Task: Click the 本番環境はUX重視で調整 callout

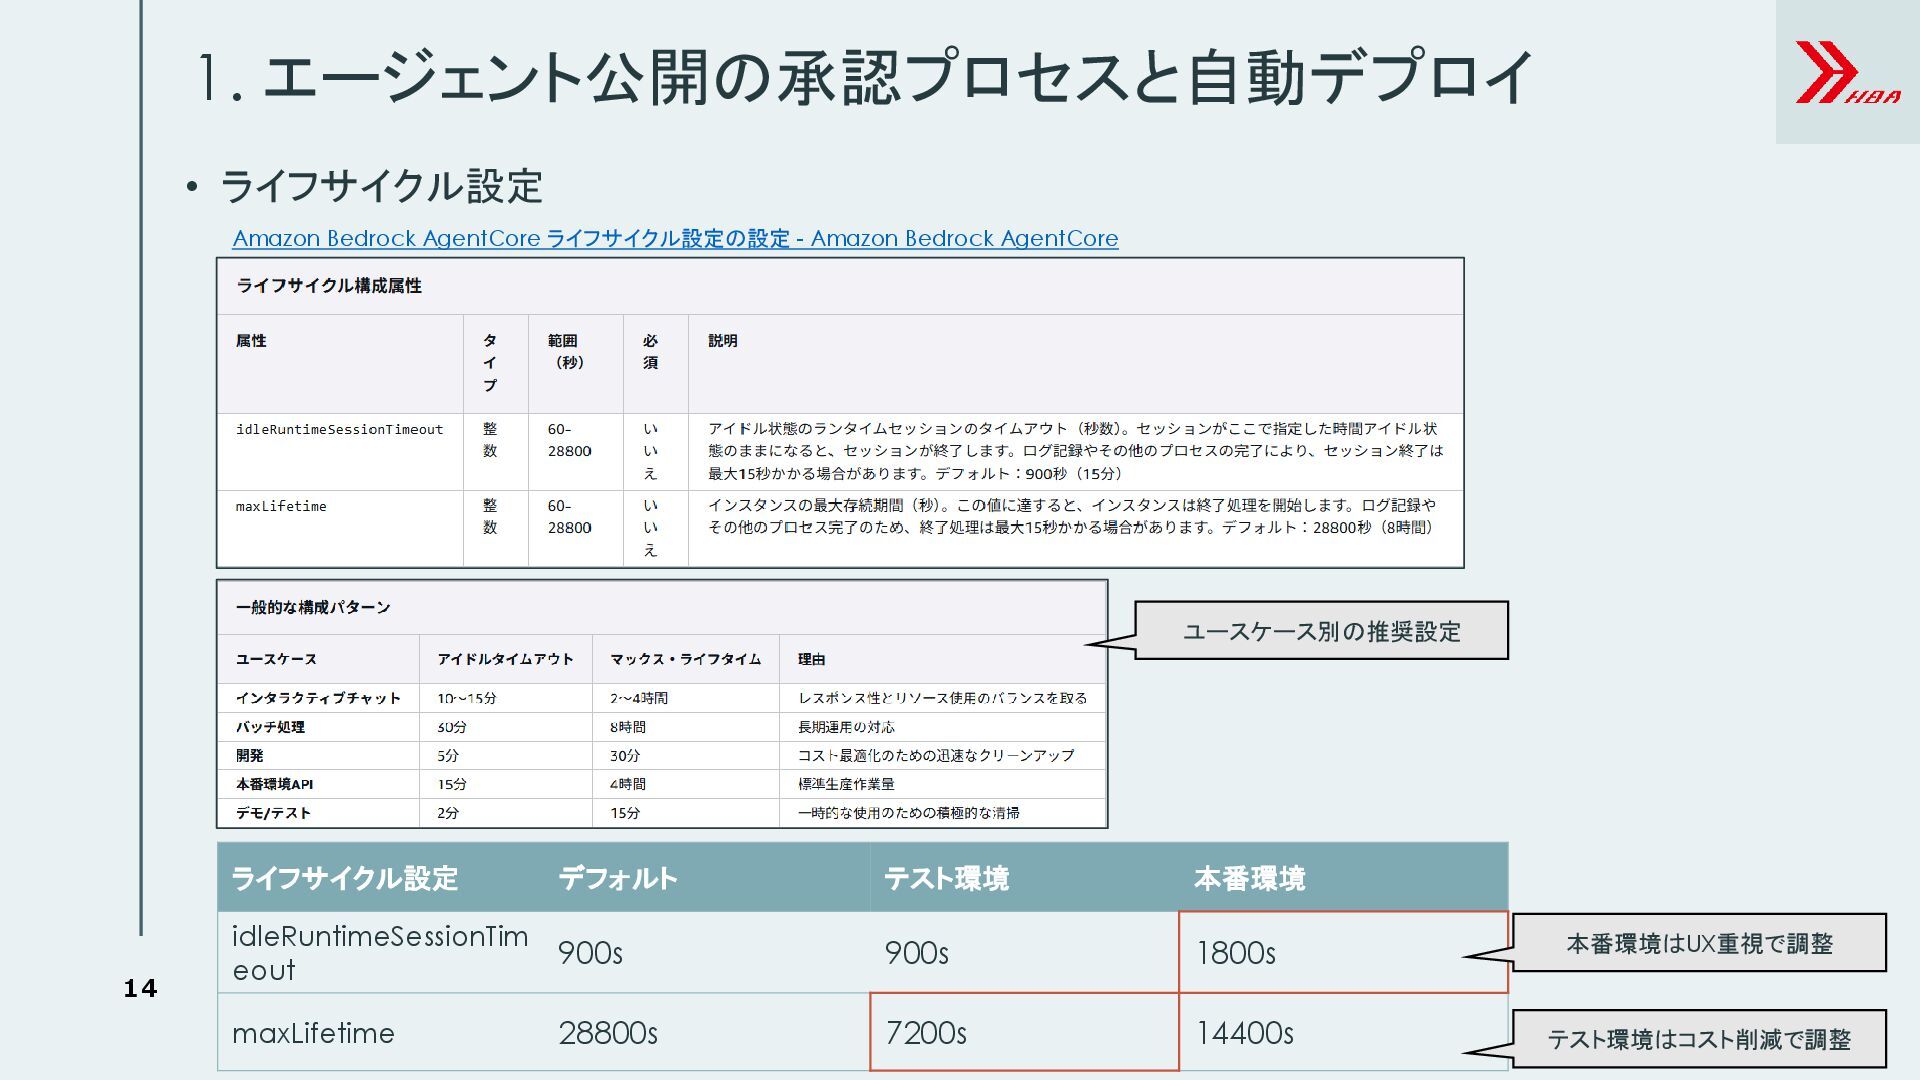Action: (x=1698, y=943)
